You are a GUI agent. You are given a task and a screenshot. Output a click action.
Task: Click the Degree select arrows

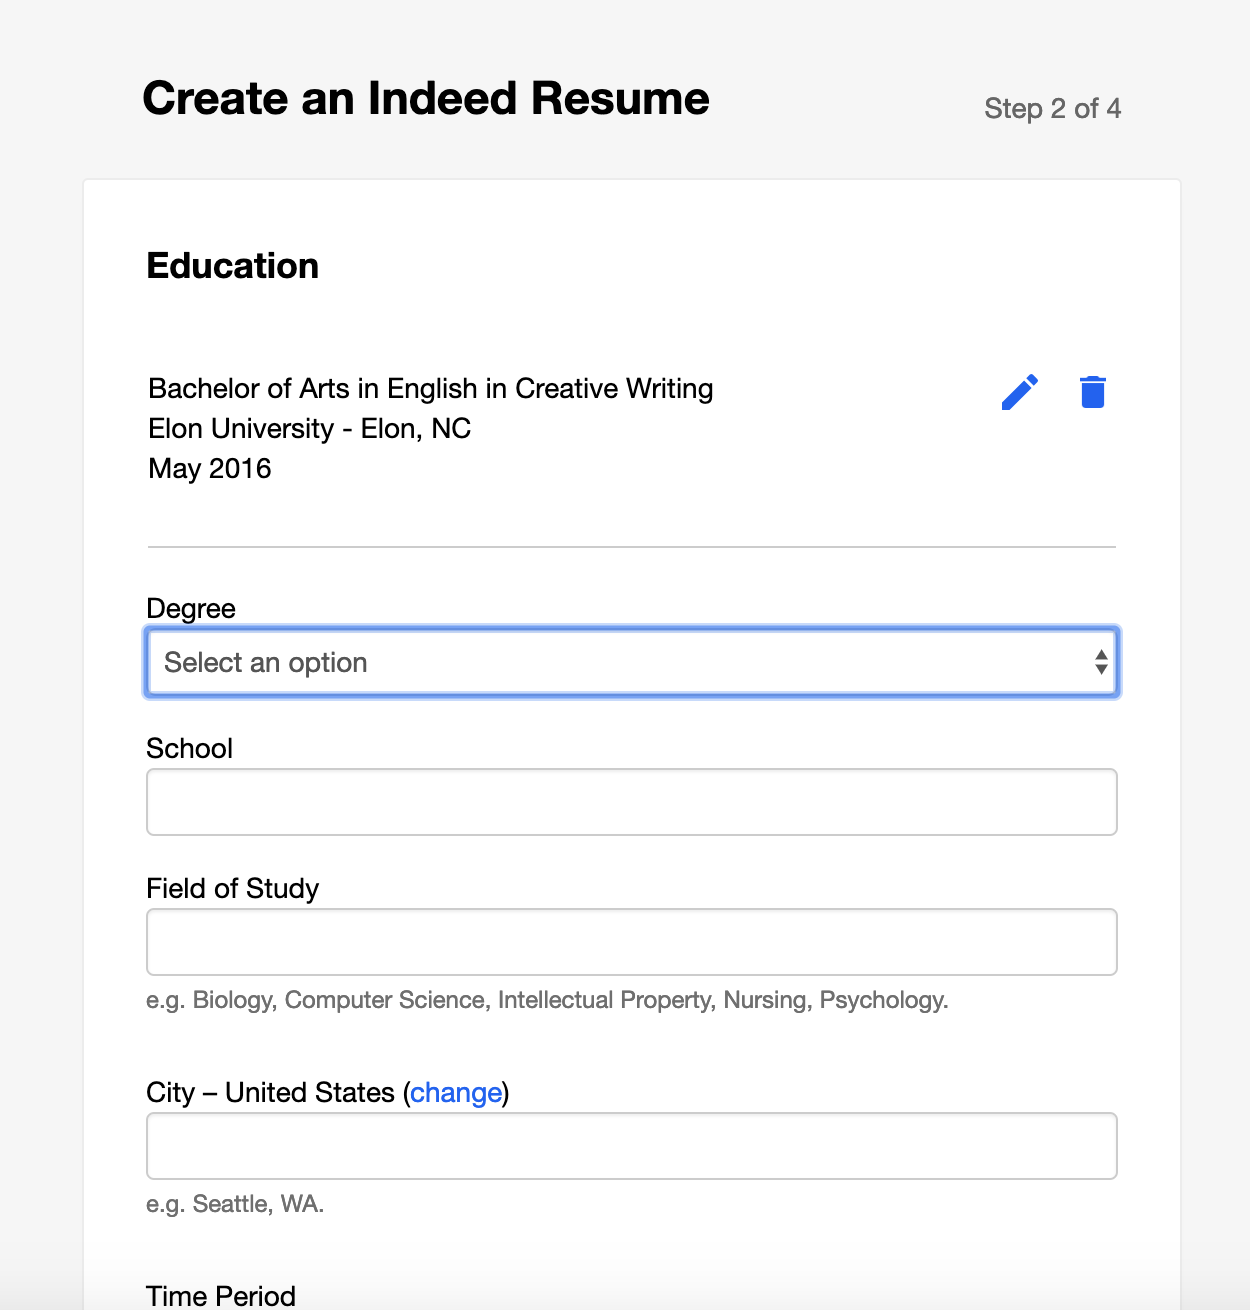1100,662
